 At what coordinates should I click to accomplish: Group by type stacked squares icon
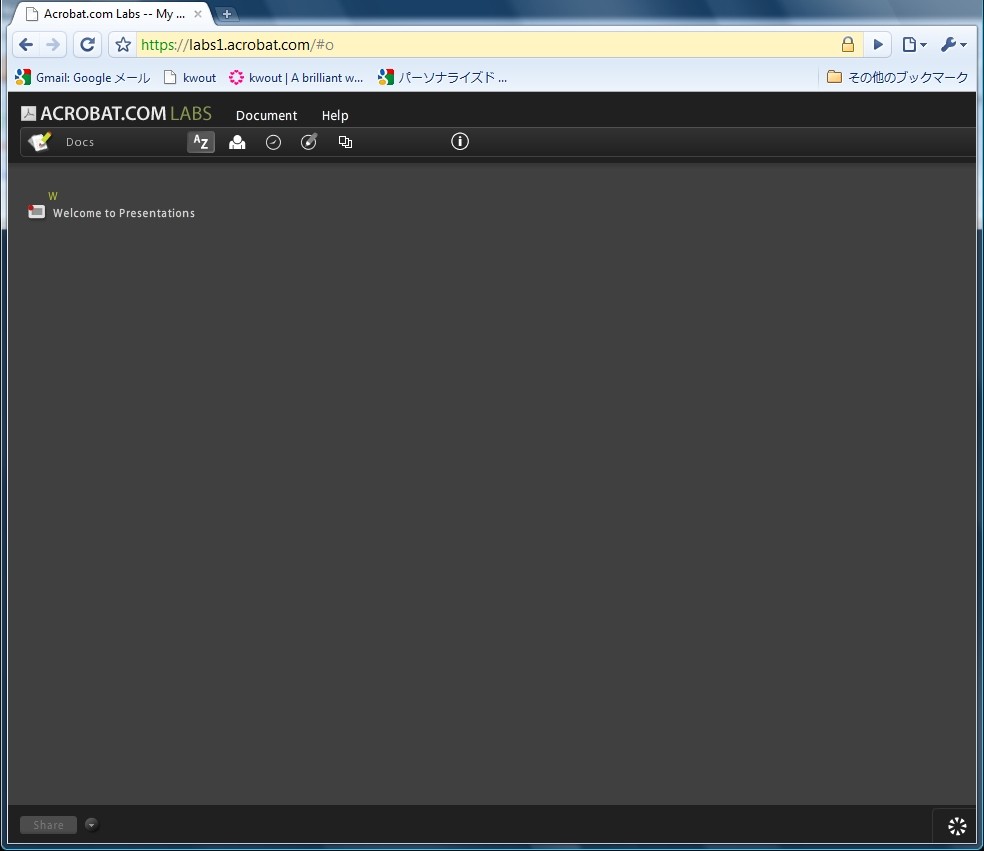[345, 142]
